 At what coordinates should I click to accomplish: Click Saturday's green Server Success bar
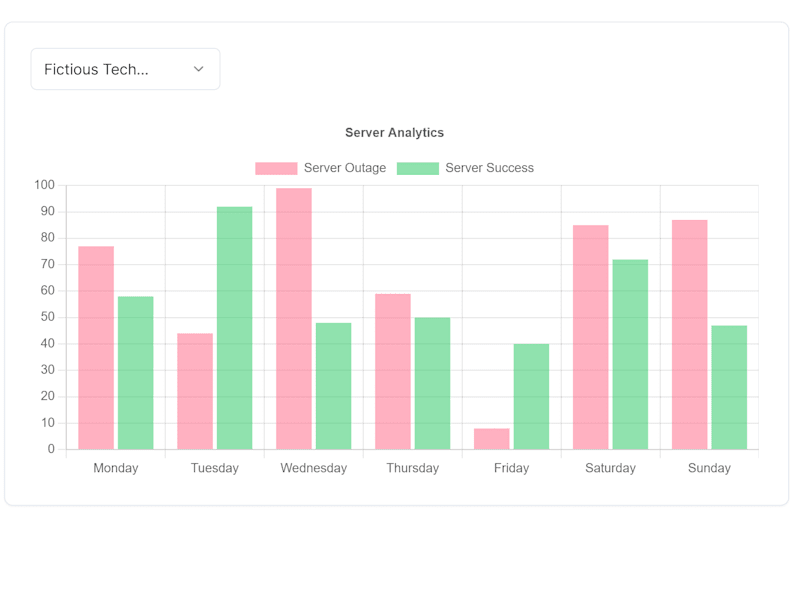[631, 355]
